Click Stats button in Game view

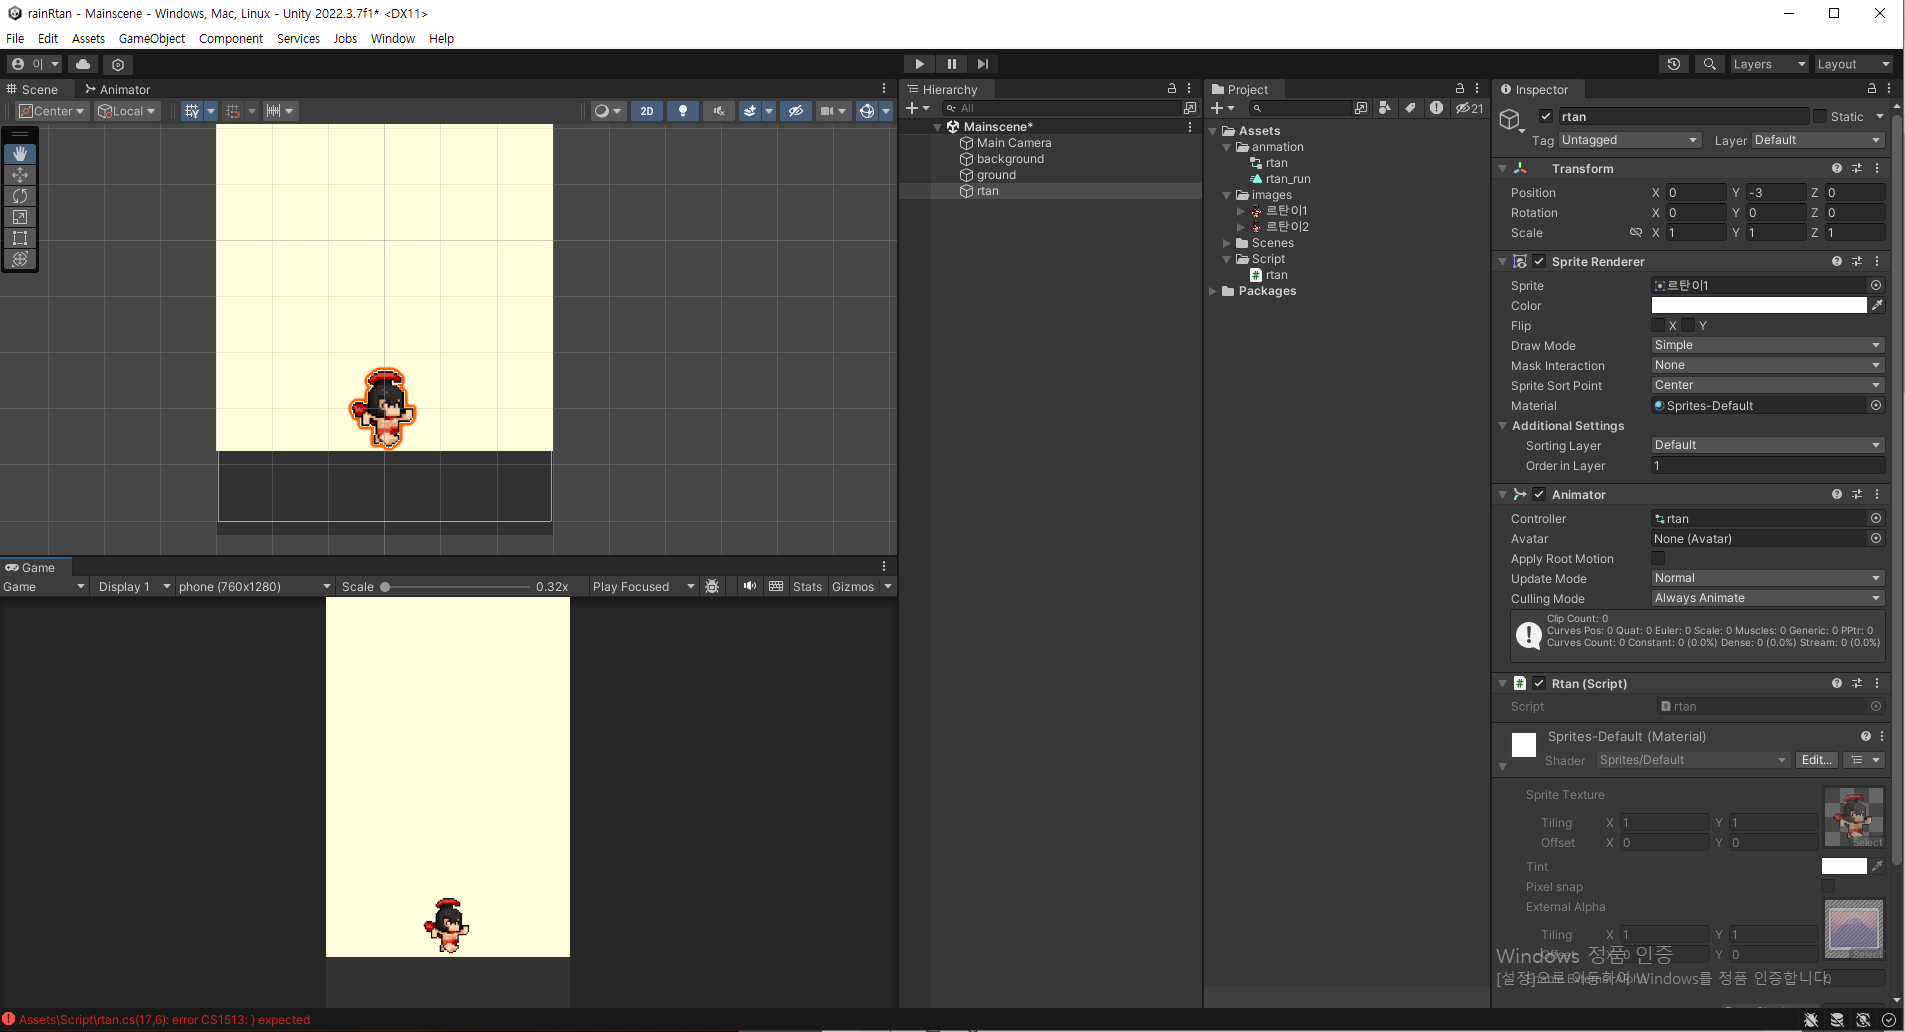point(807,587)
